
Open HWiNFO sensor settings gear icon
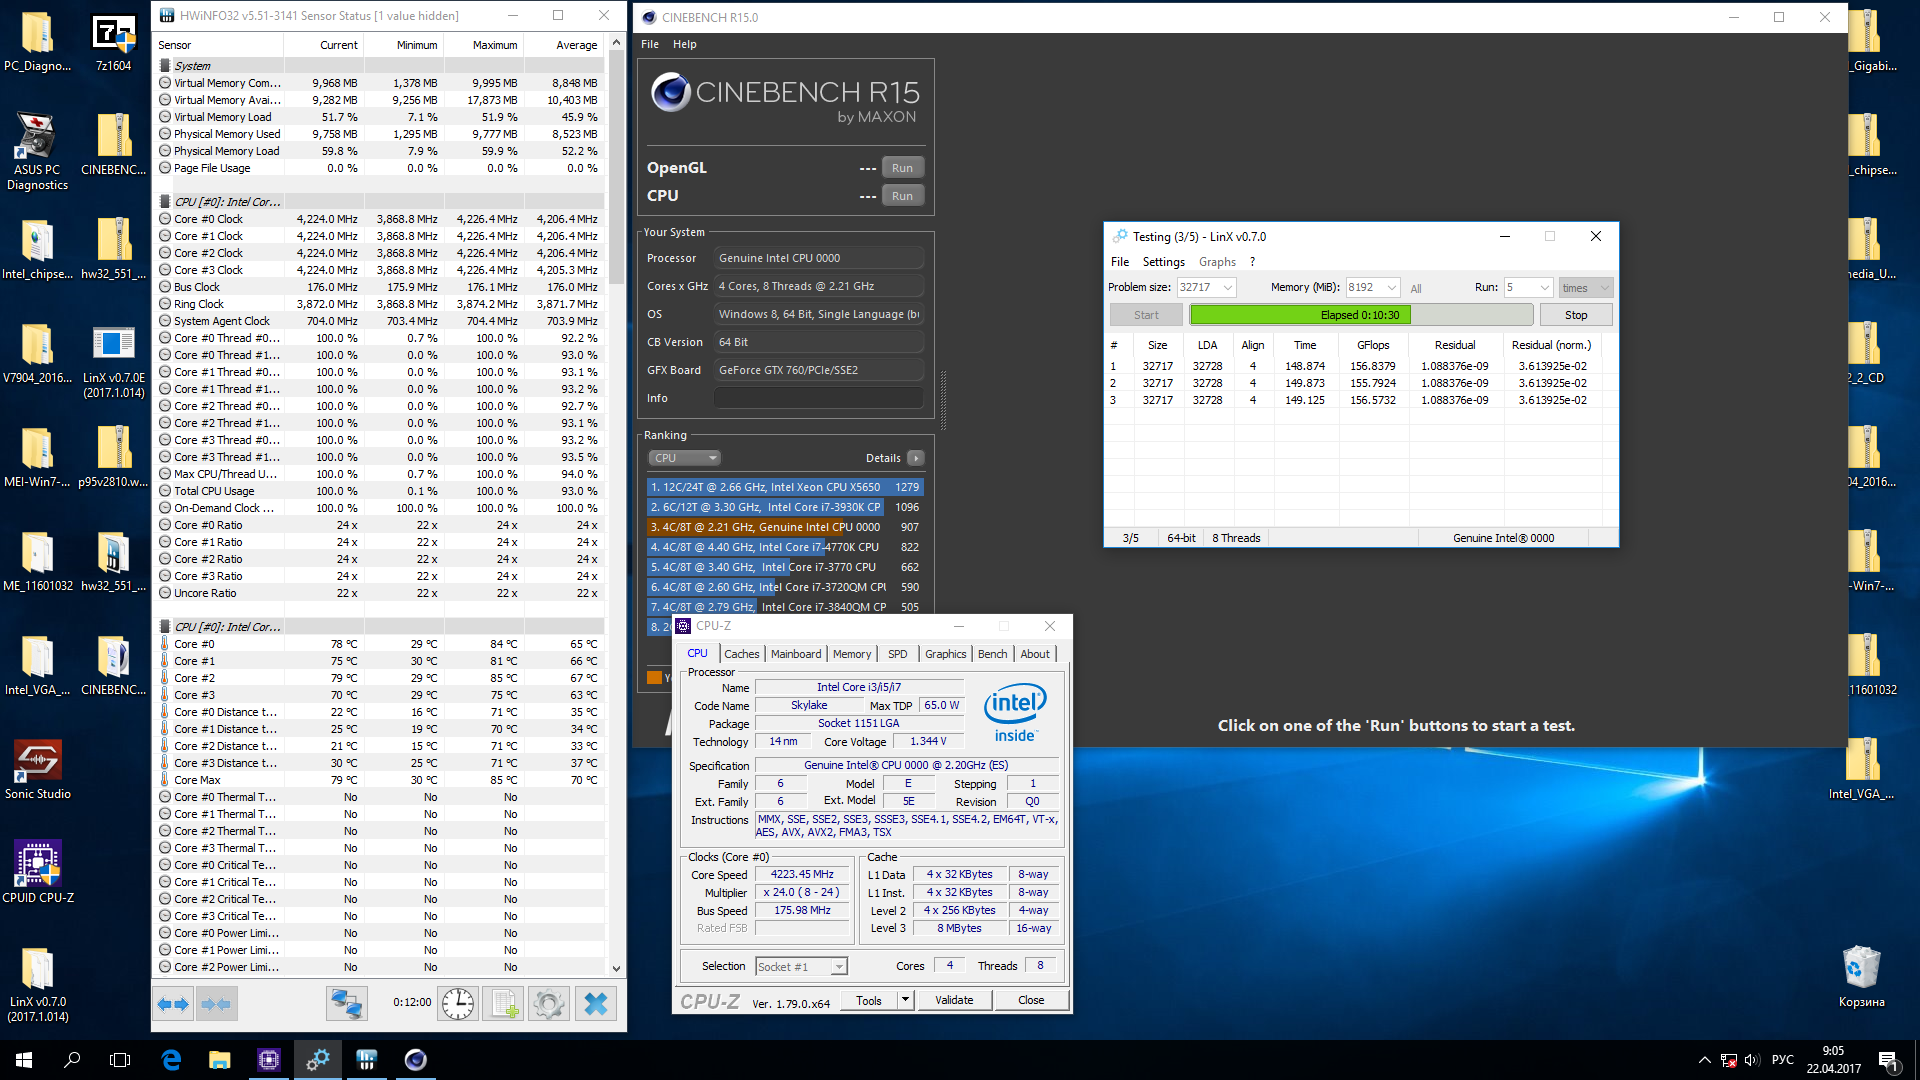point(548,1004)
